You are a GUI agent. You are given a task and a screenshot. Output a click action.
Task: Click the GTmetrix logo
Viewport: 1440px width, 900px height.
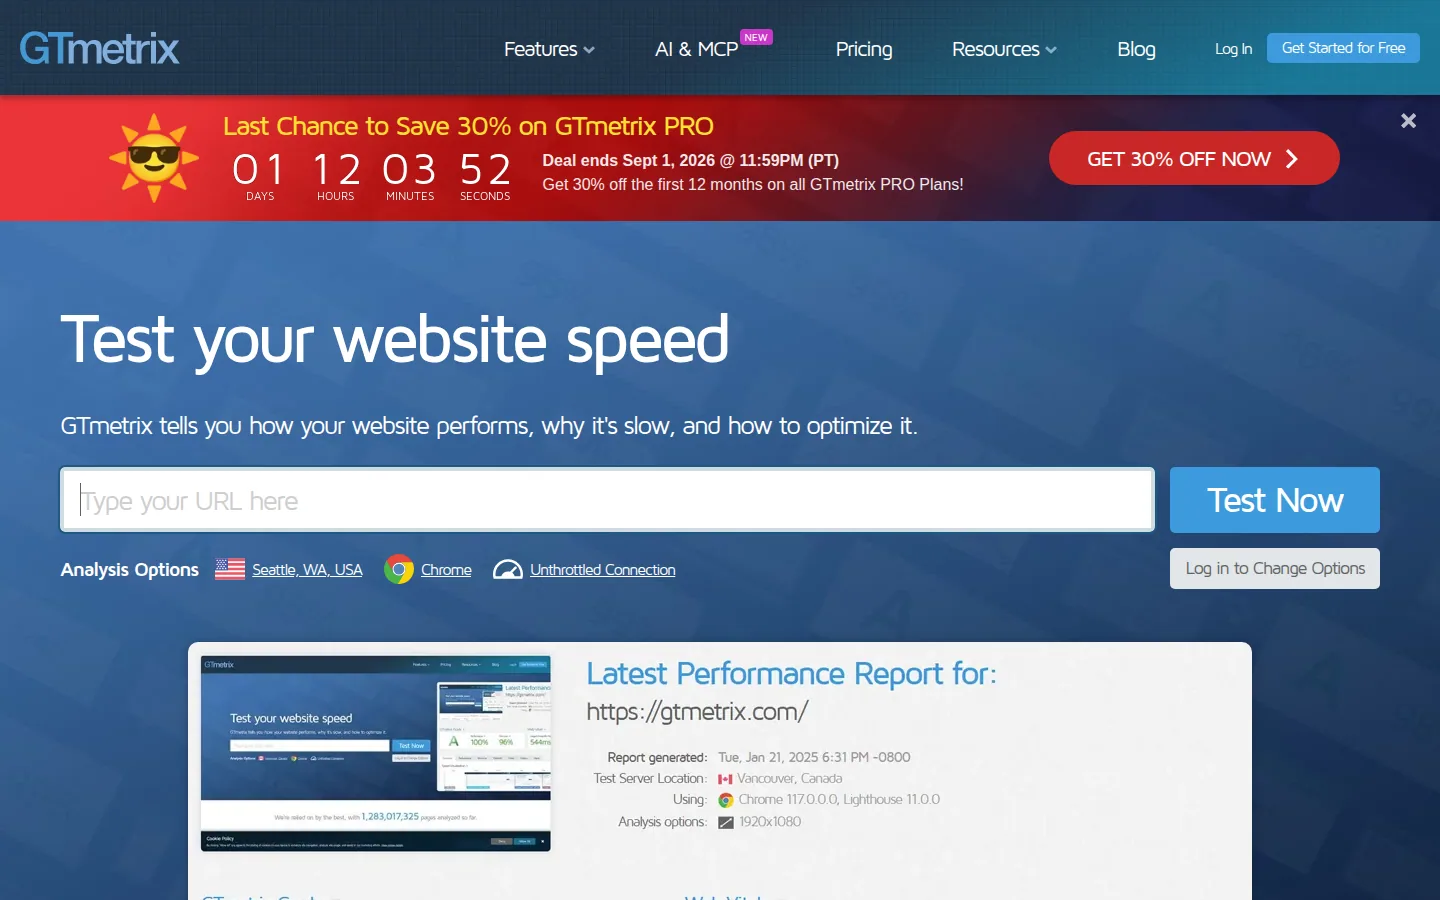(x=99, y=48)
